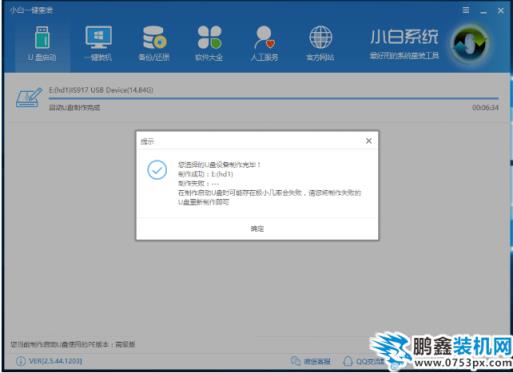Click the blue checkmark success icon in dialog
Screen dimensions: 513x373
[157, 170]
